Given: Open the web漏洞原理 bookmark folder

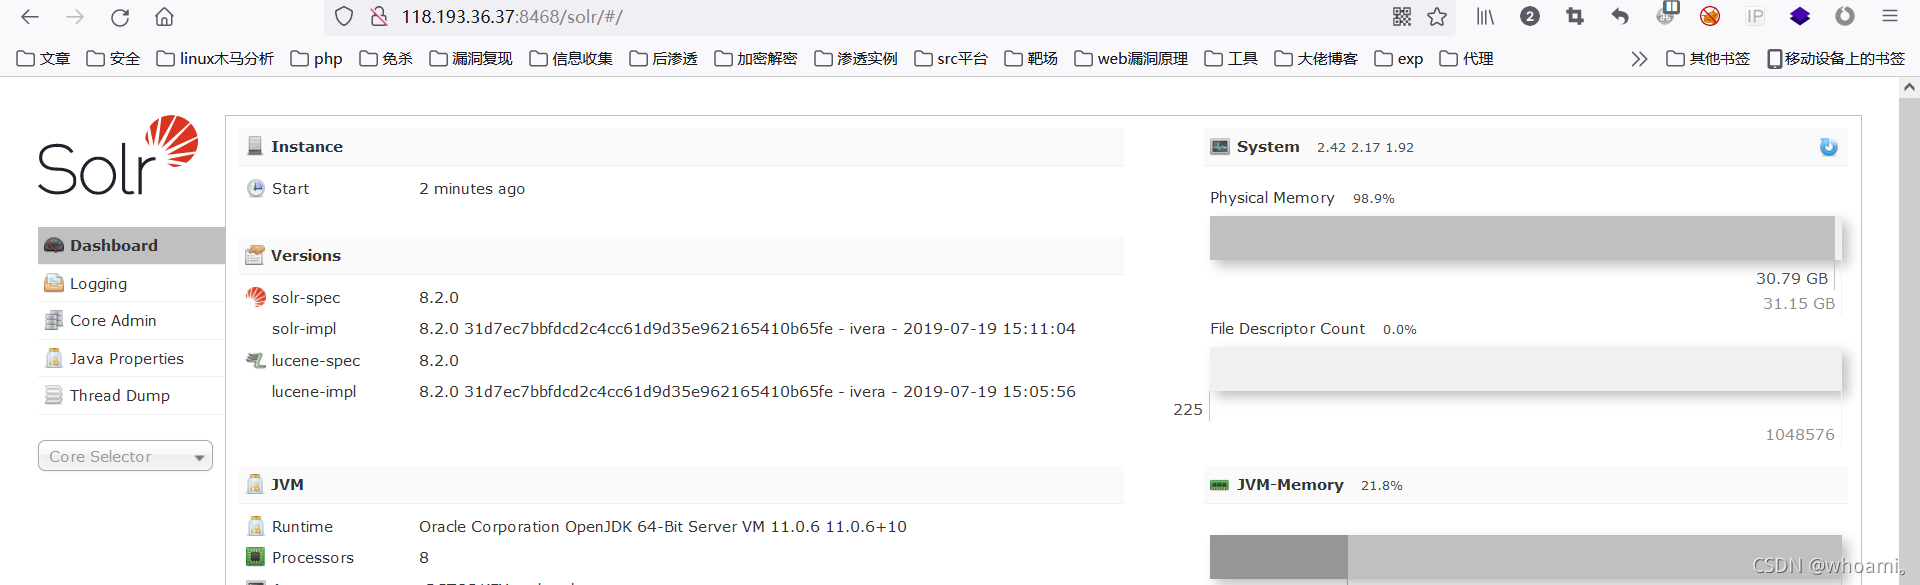Looking at the screenshot, I should pos(1131,59).
